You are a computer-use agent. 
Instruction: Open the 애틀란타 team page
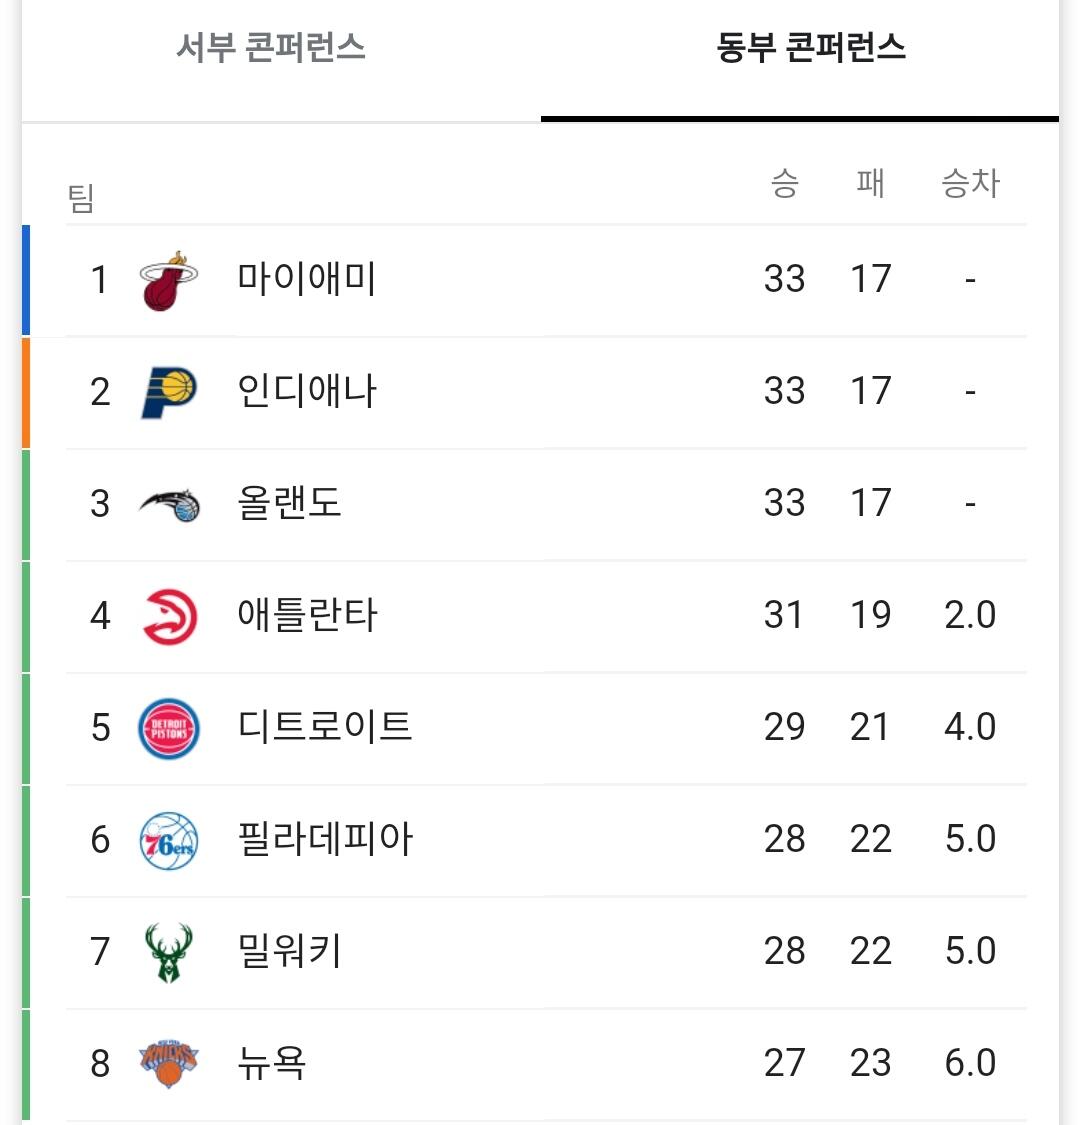(307, 614)
